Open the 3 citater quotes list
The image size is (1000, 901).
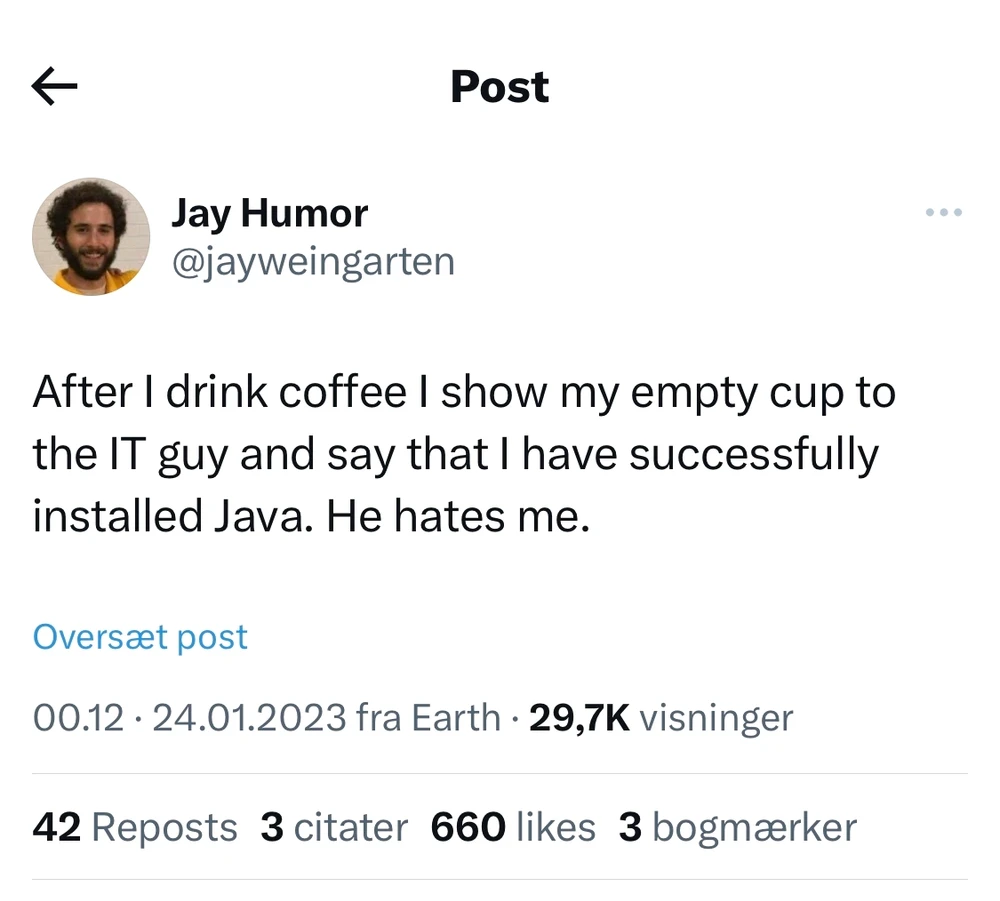pyautogui.click(x=334, y=827)
